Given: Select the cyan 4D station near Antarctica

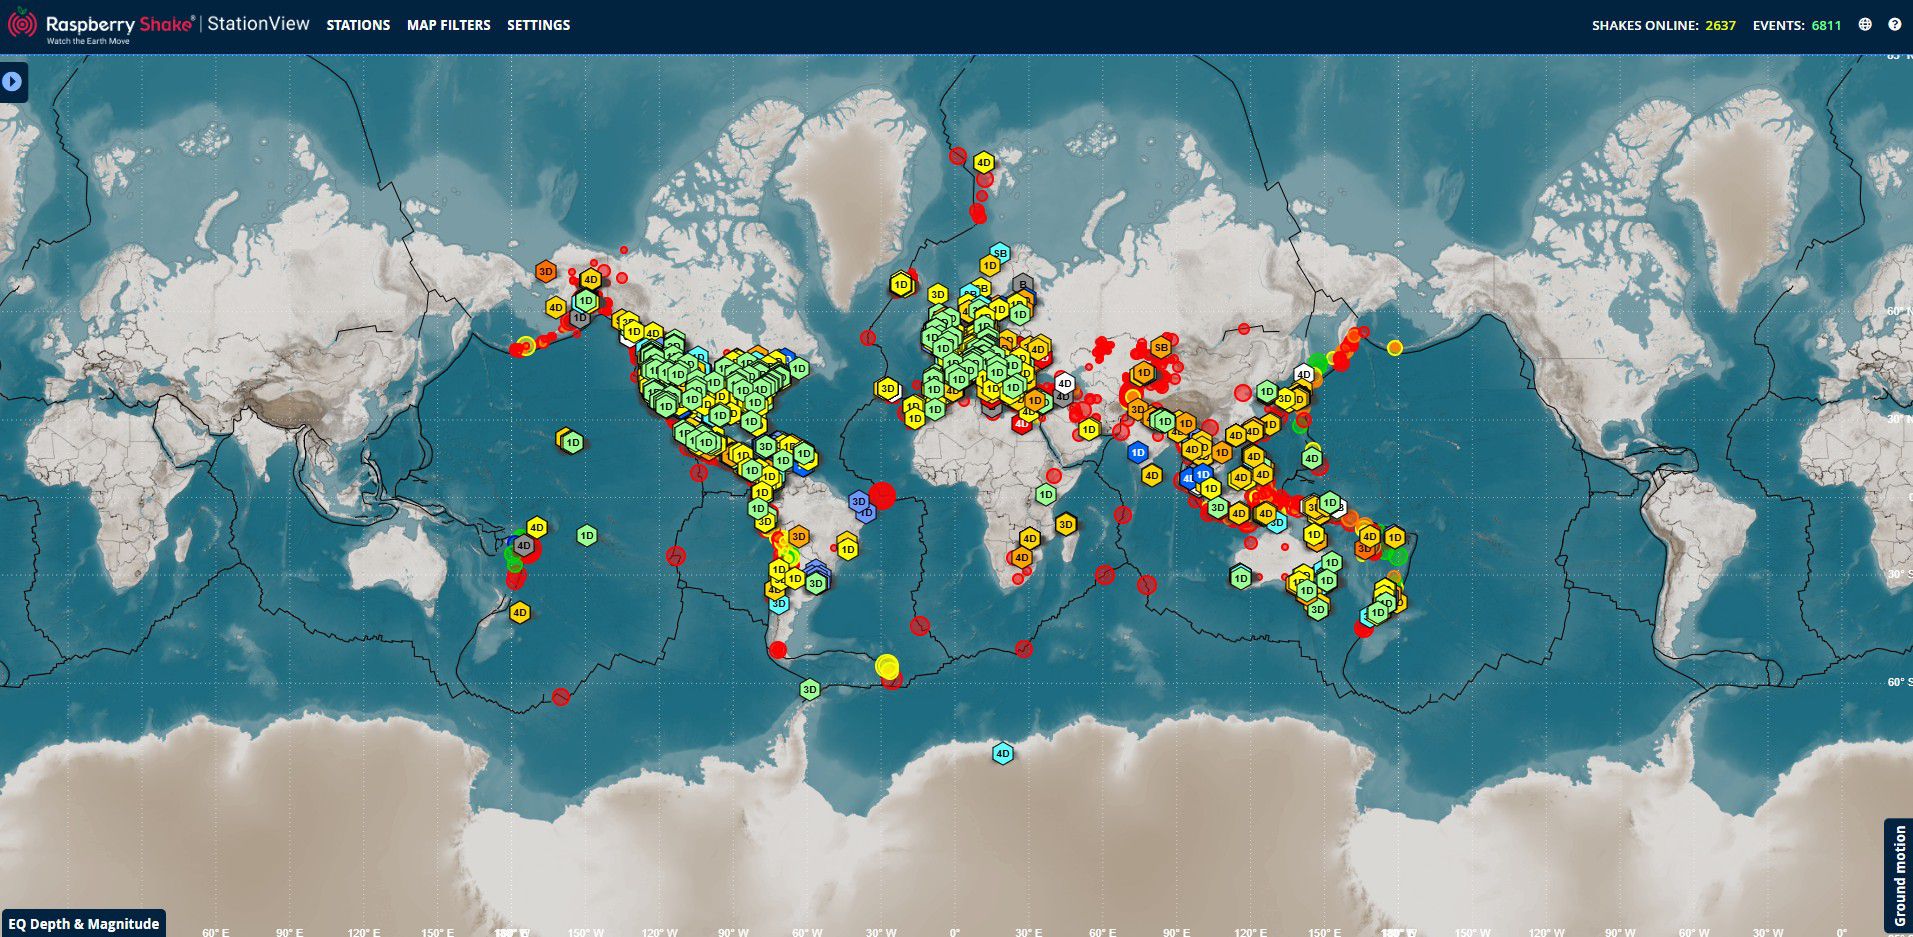Looking at the screenshot, I should (x=1001, y=755).
